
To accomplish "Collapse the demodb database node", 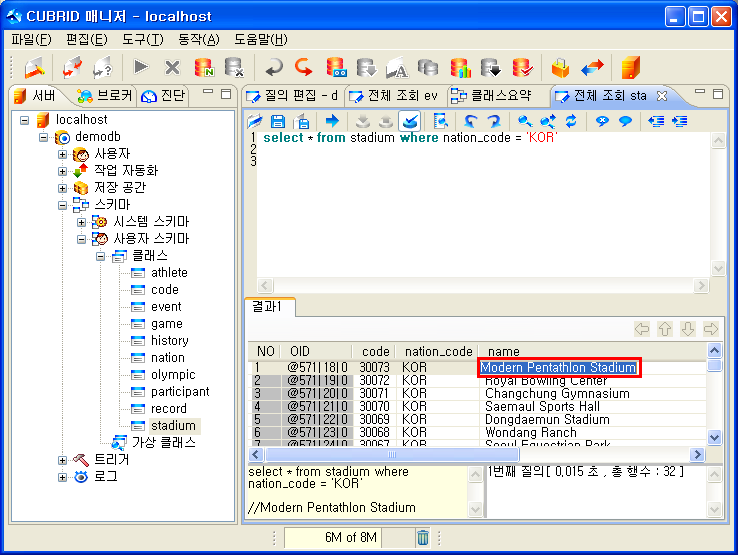I will tap(44, 137).
